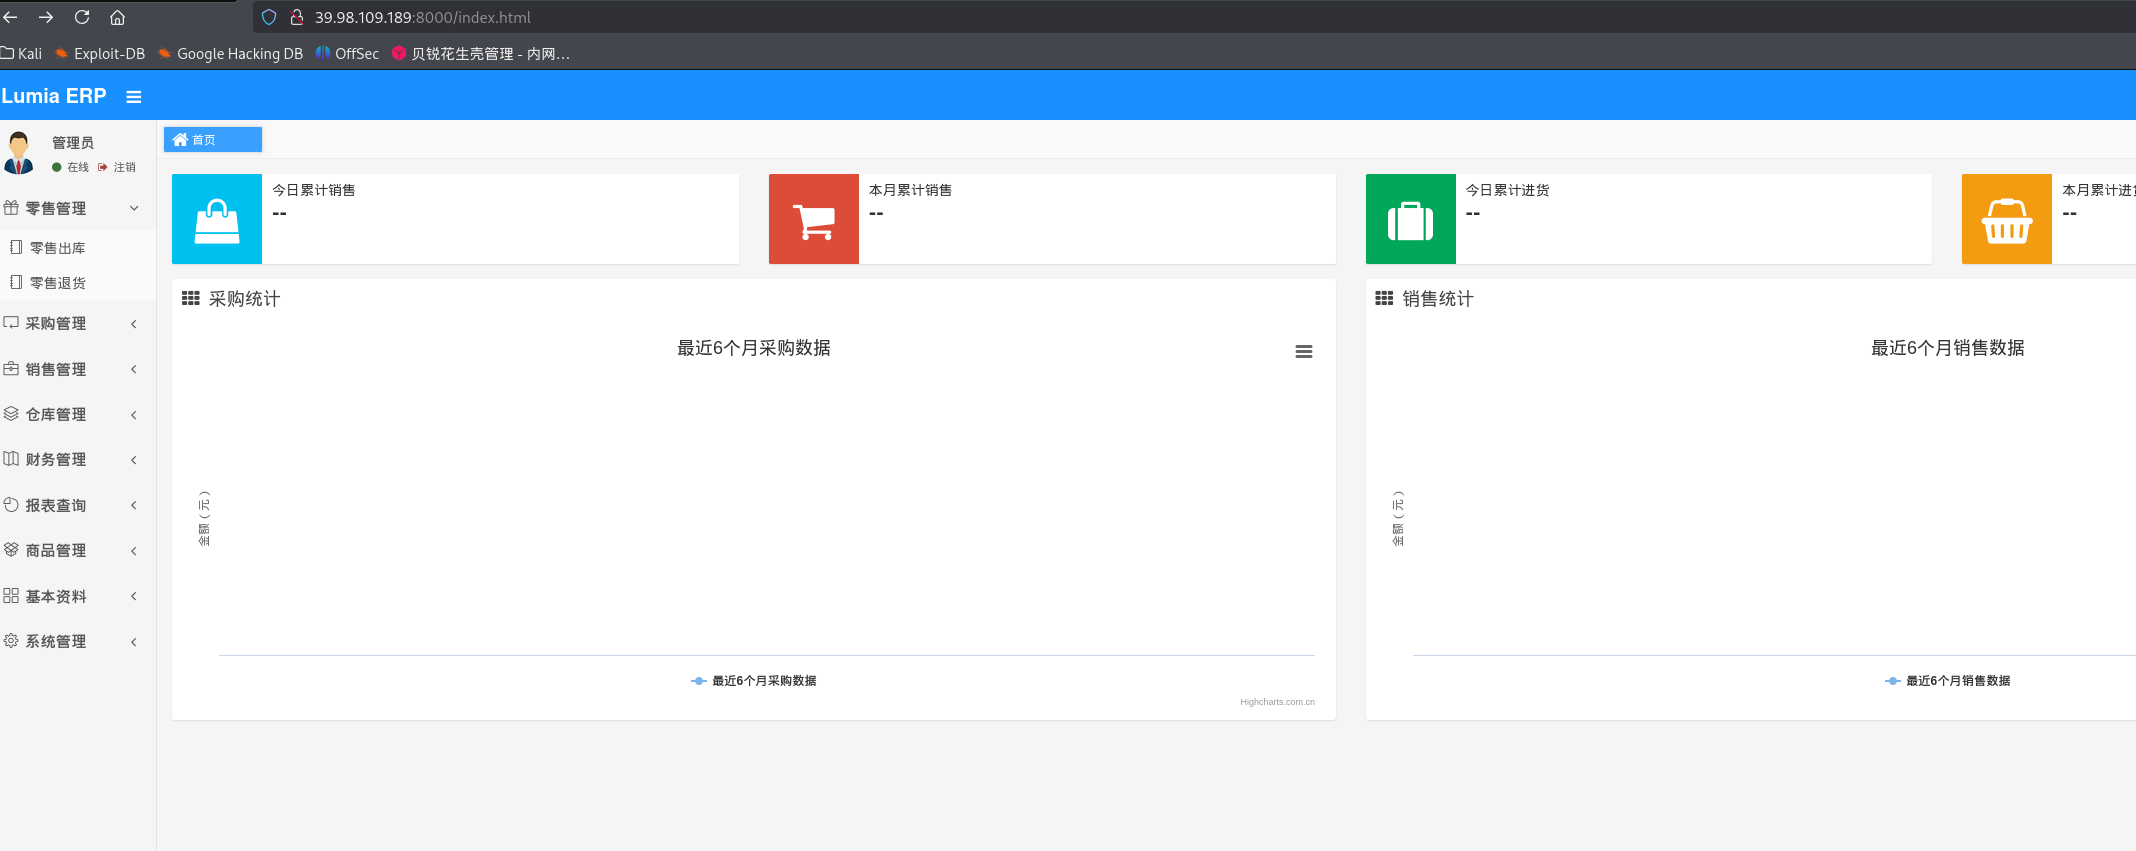The width and height of the screenshot is (2136, 851).
Task: Click the 系统管理 gear icon
Action: tap(11, 641)
